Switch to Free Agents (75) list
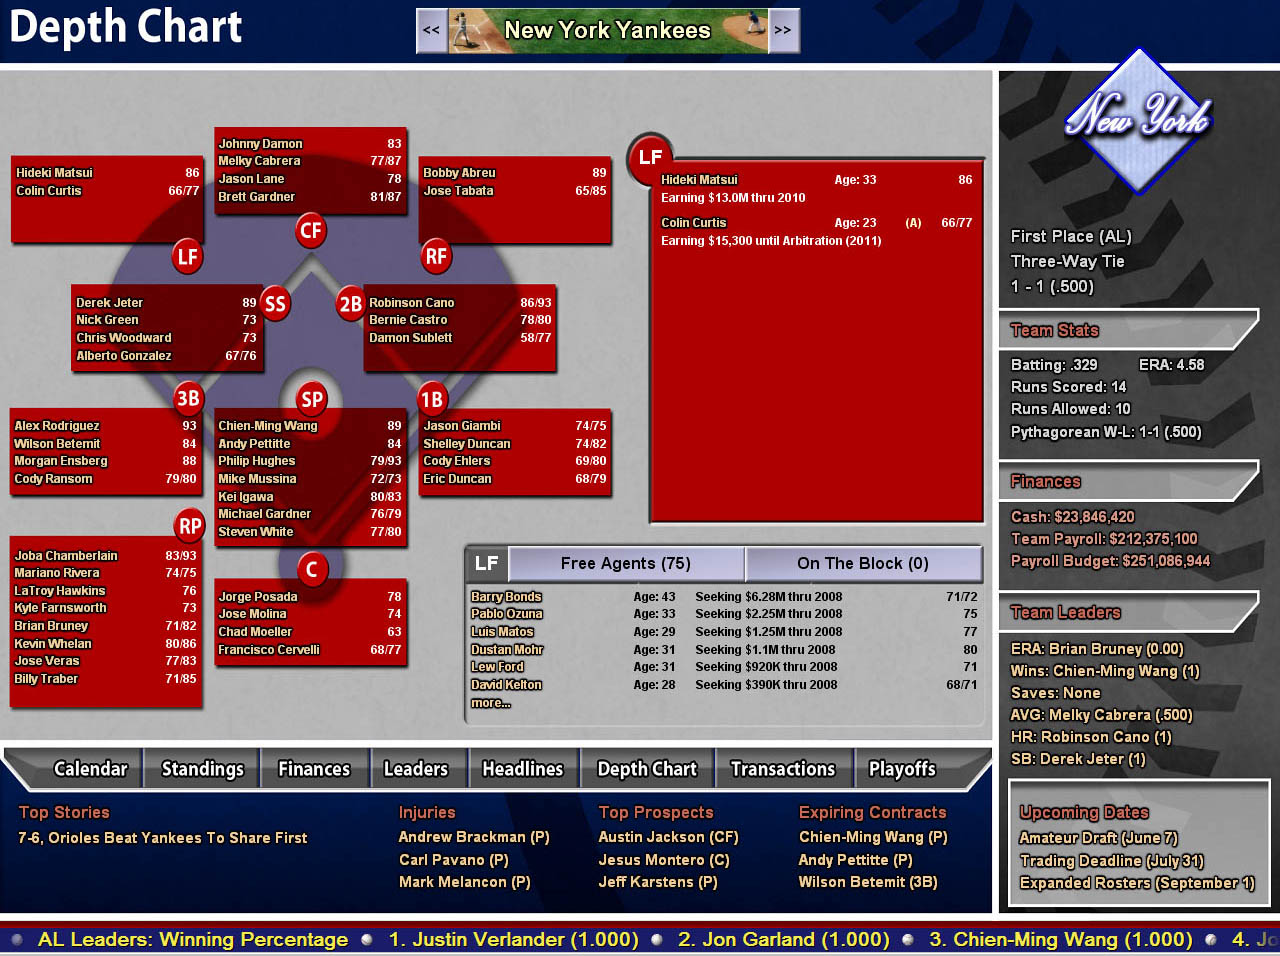This screenshot has width=1280, height=956. (x=626, y=564)
